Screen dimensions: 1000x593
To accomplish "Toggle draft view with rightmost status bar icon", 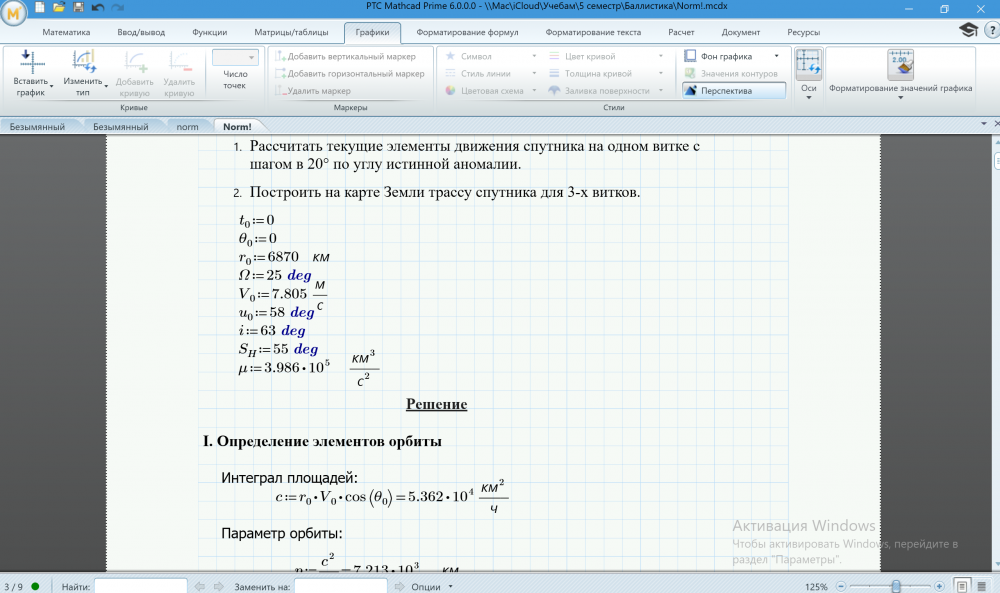I will point(982,586).
